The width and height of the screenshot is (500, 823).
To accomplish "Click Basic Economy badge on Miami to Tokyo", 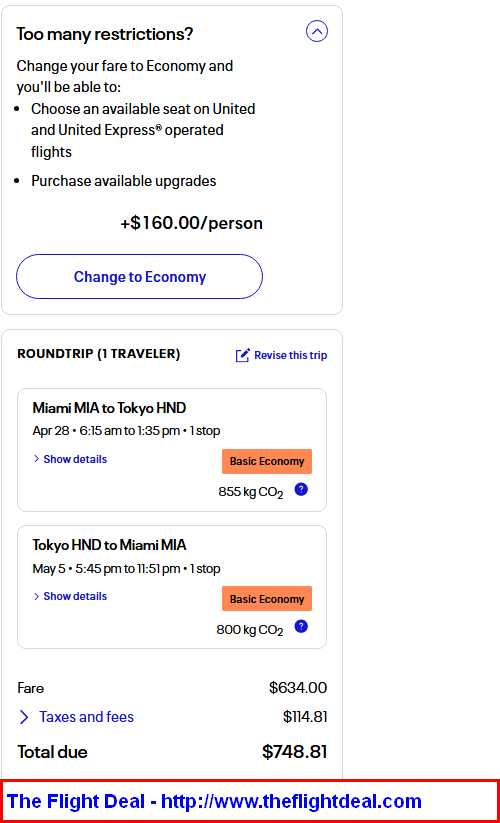I will tap(267, 461).
